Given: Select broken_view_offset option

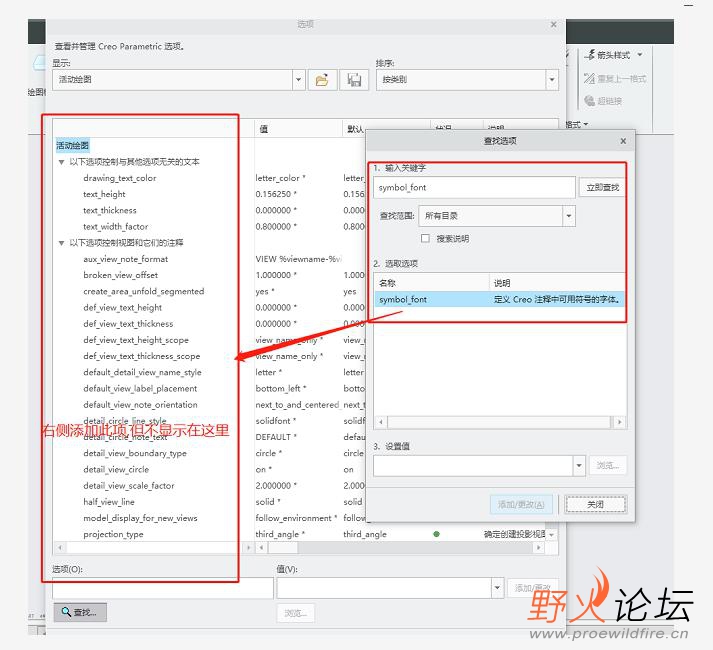Looking at the screenshot, I should [121, 275].
